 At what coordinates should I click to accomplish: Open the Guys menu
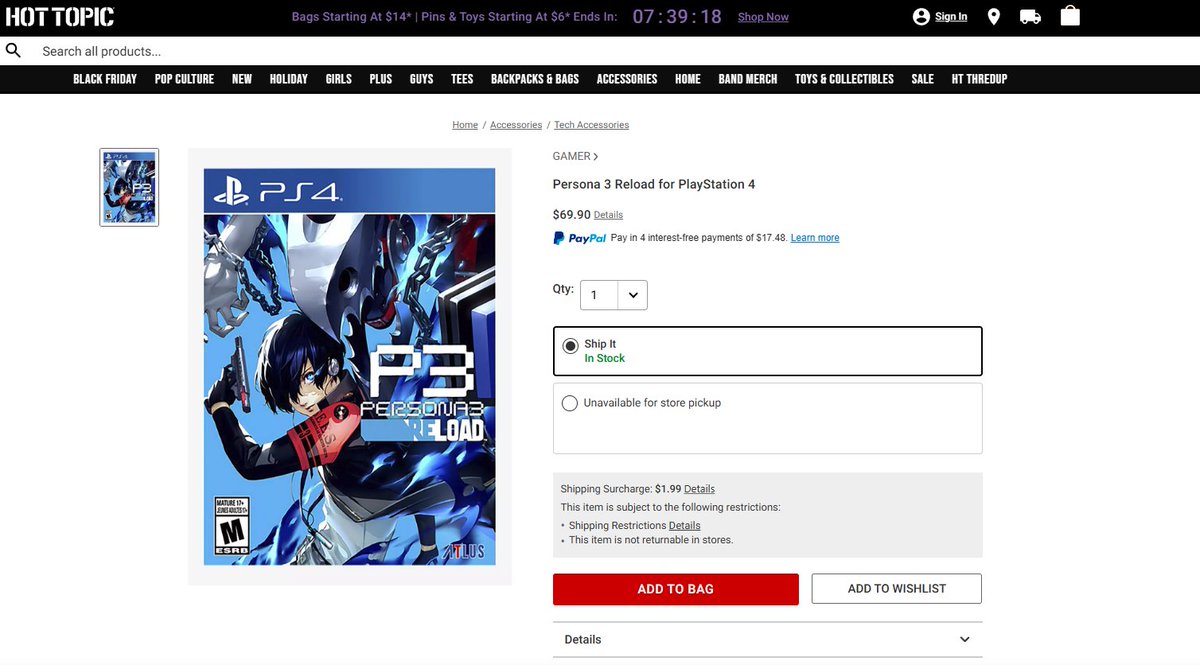[422, 79]
